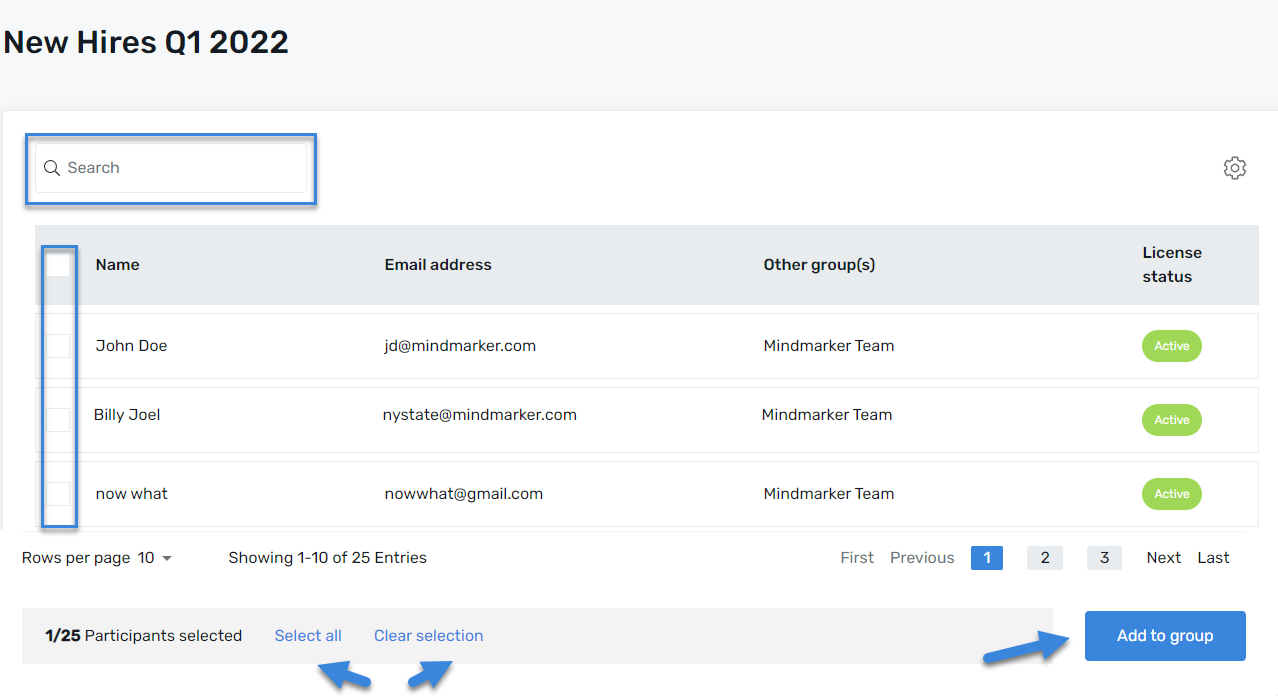Return to First page
This screenshot has width=1278, height=696.
pyautogui.click(x=856, y=558)
